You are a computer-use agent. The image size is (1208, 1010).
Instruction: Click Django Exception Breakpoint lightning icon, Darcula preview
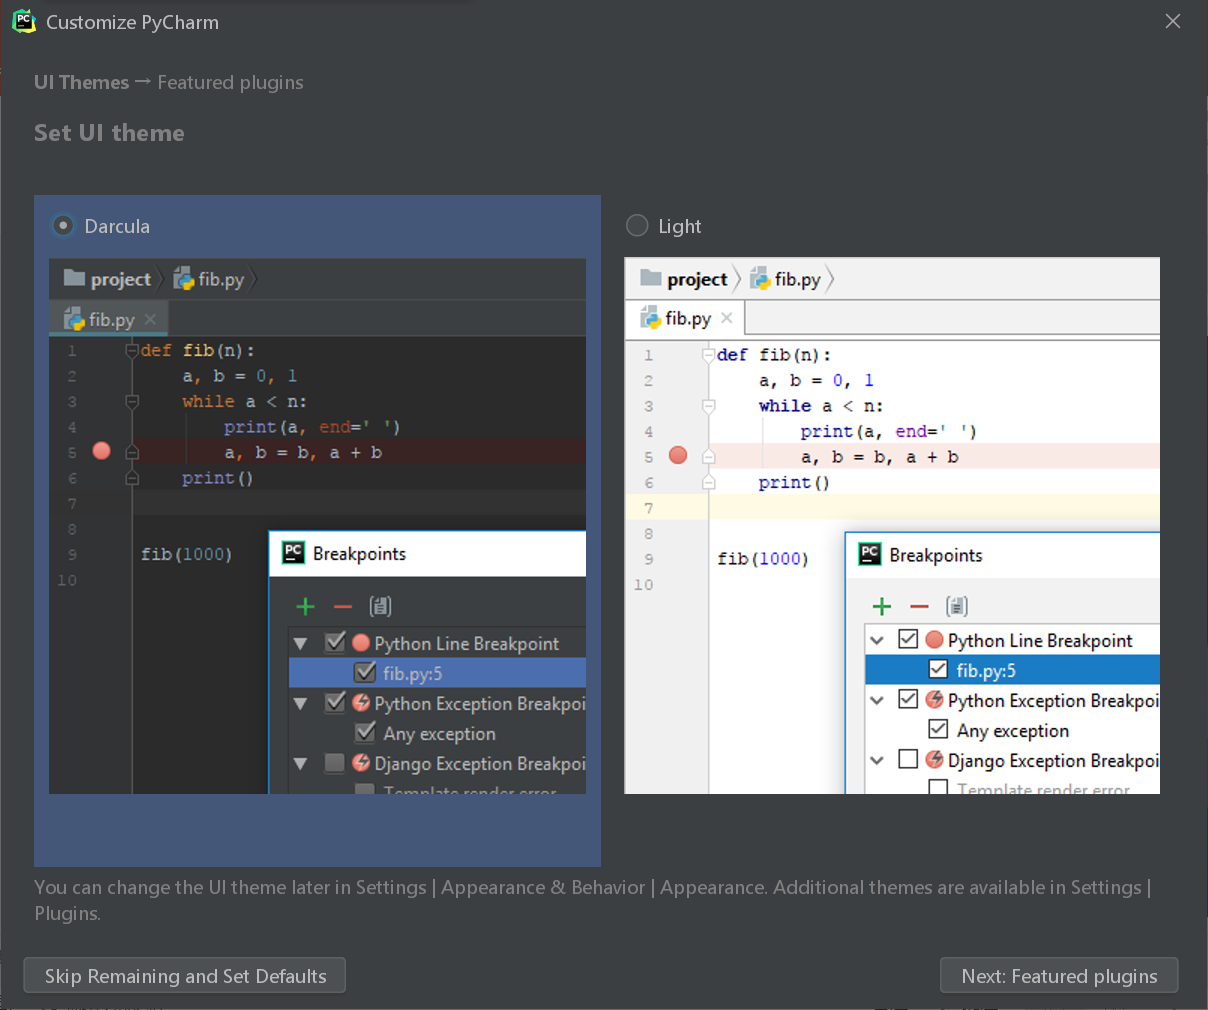361,763
